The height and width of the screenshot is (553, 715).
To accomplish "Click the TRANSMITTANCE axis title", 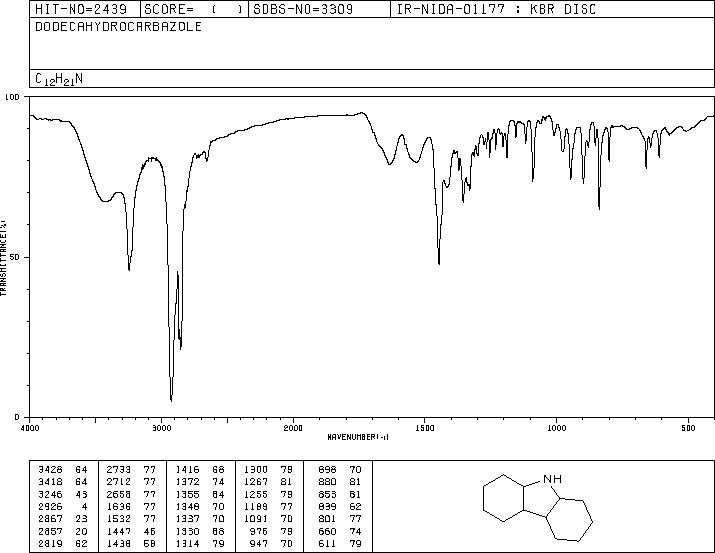I will (x=3, y=258).
